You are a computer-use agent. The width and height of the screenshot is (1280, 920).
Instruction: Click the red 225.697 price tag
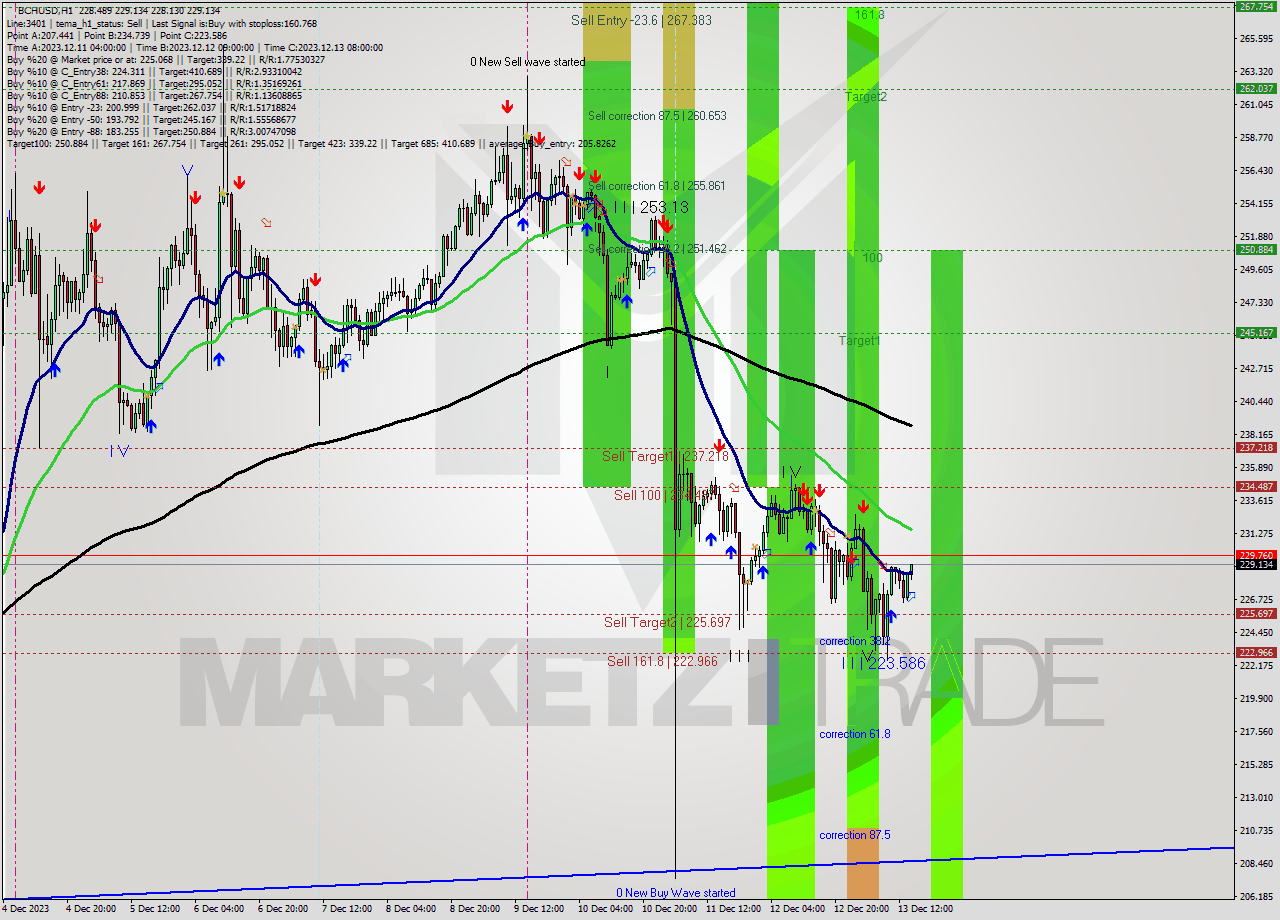pyautogui.click(x=1256, y=614)
